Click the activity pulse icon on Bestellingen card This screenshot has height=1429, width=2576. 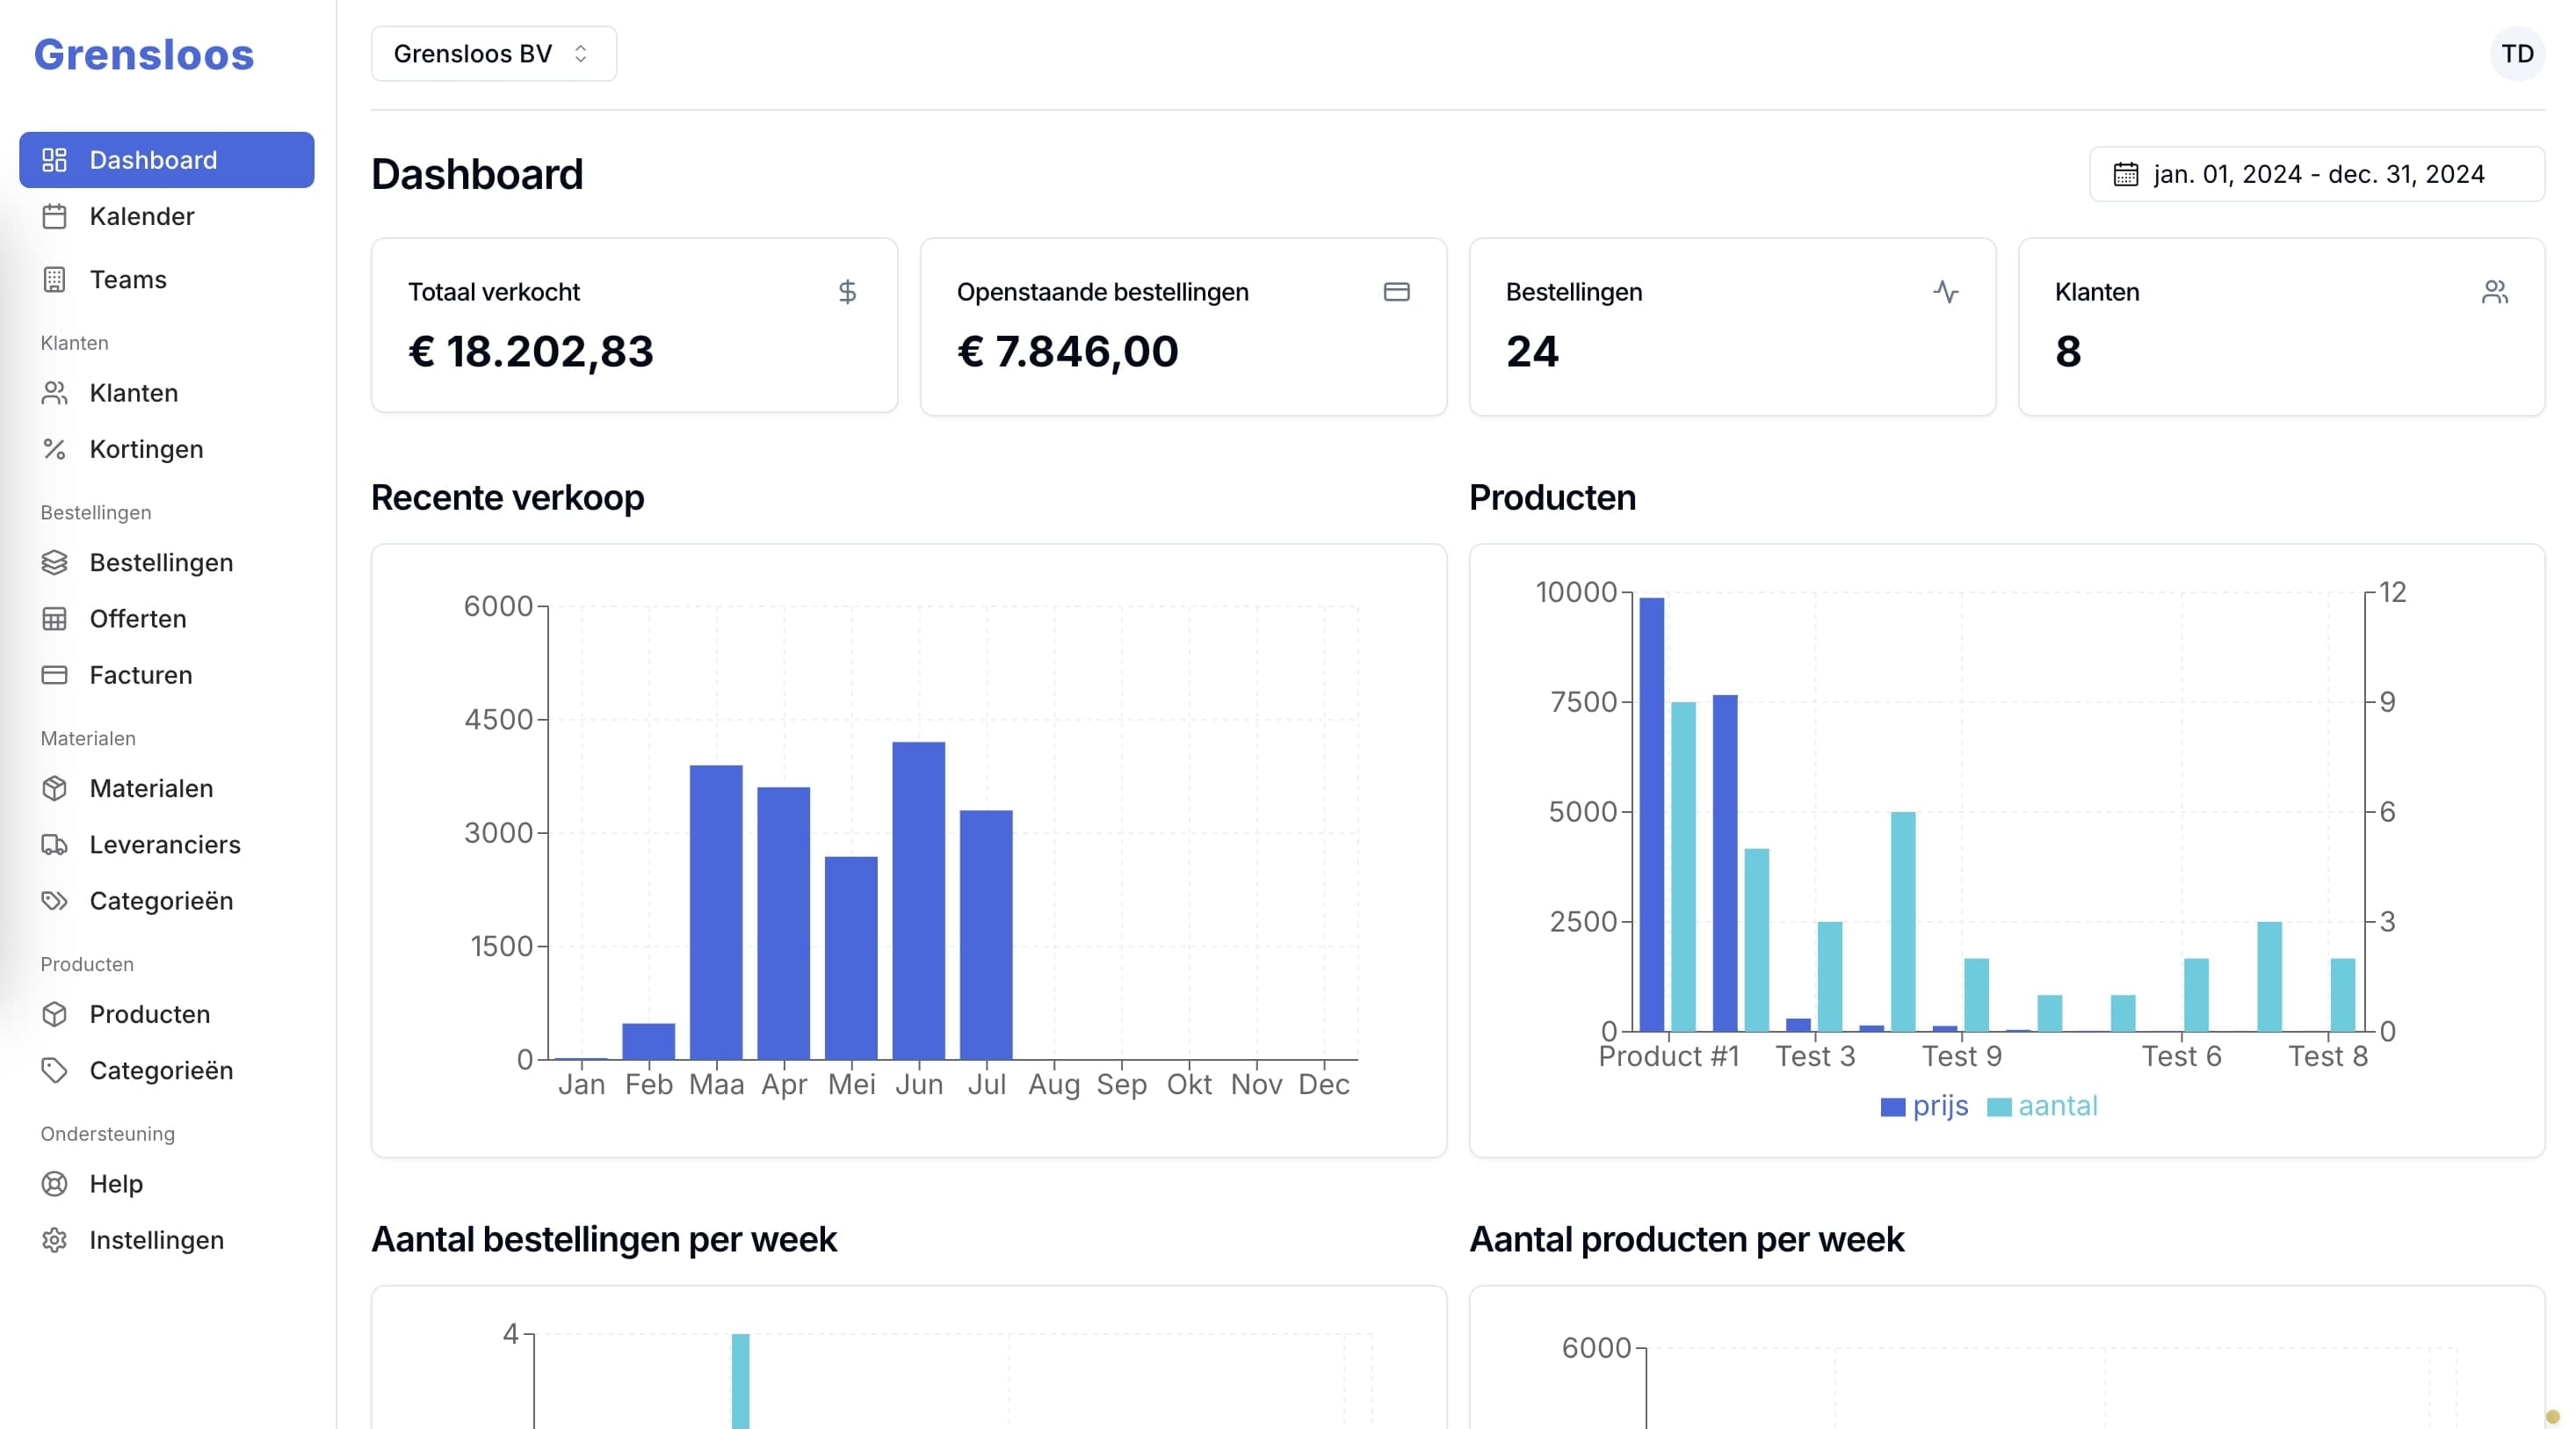click(1945, 292)
